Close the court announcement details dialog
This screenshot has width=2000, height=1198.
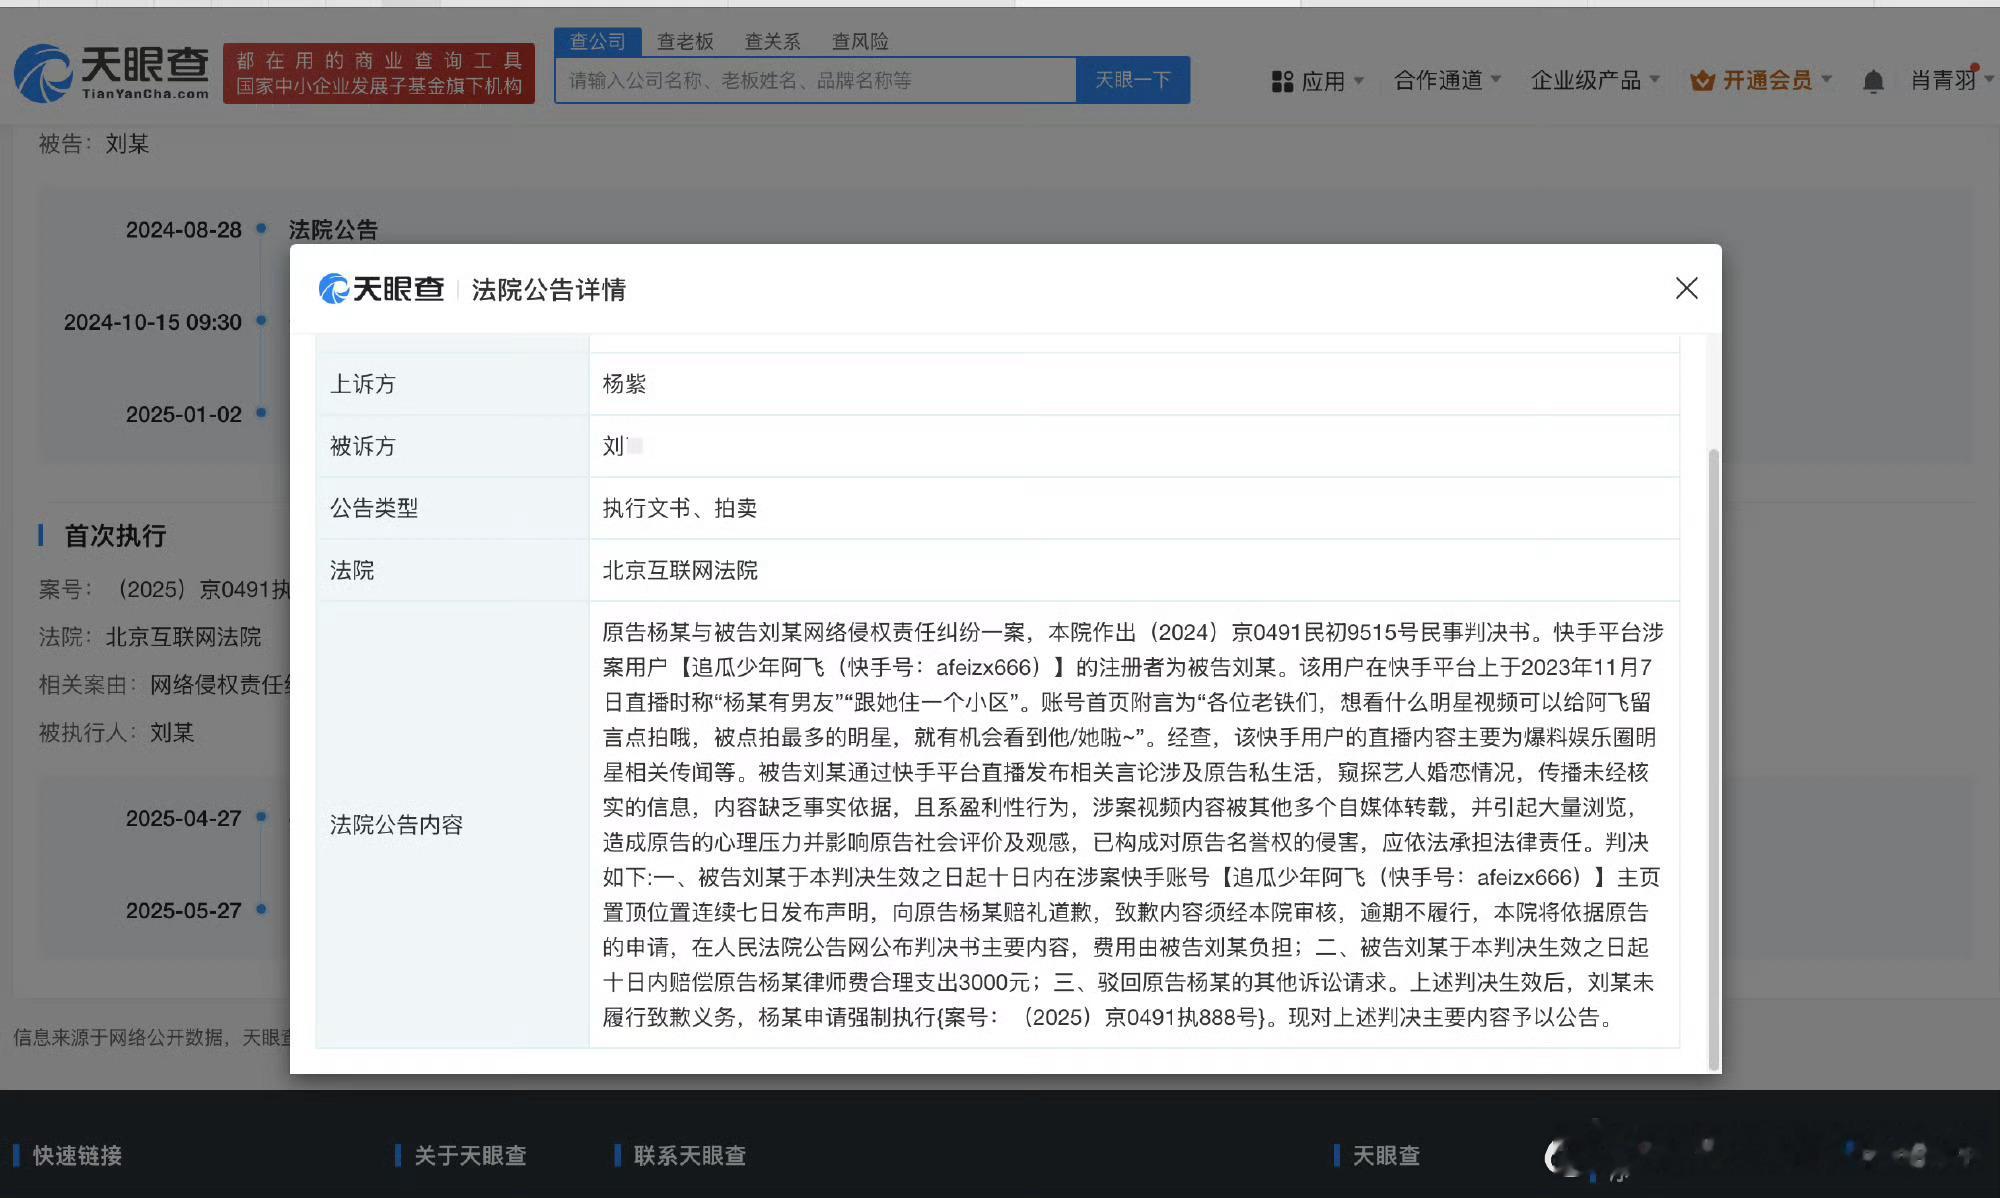1686,289
